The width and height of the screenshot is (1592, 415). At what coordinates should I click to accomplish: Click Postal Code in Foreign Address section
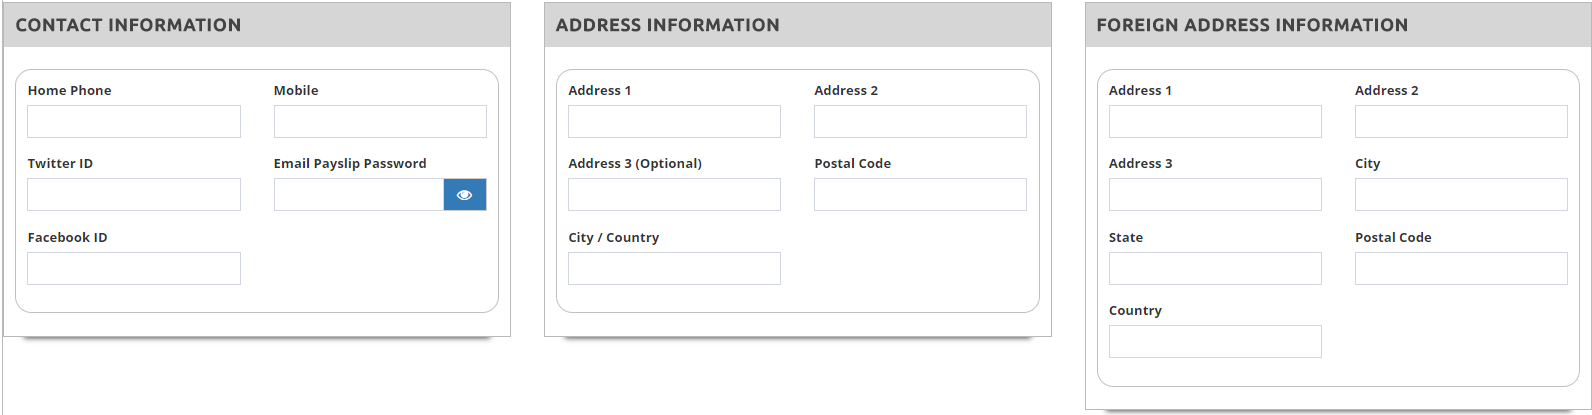[1461, 269]
